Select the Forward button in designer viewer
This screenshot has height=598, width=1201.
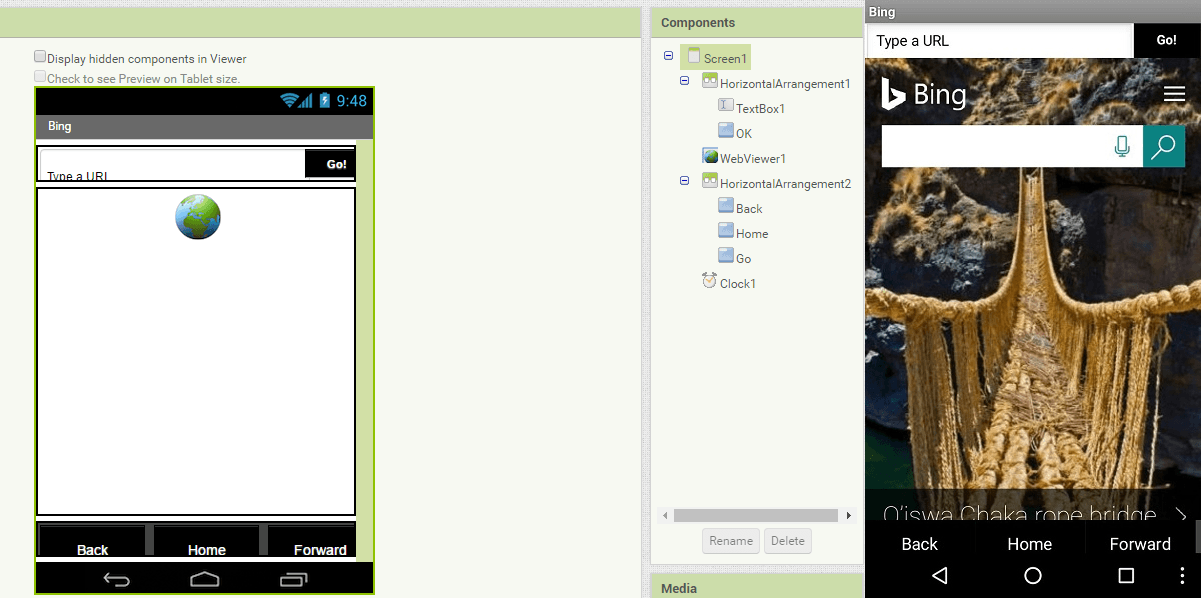(x=311, y=540)
